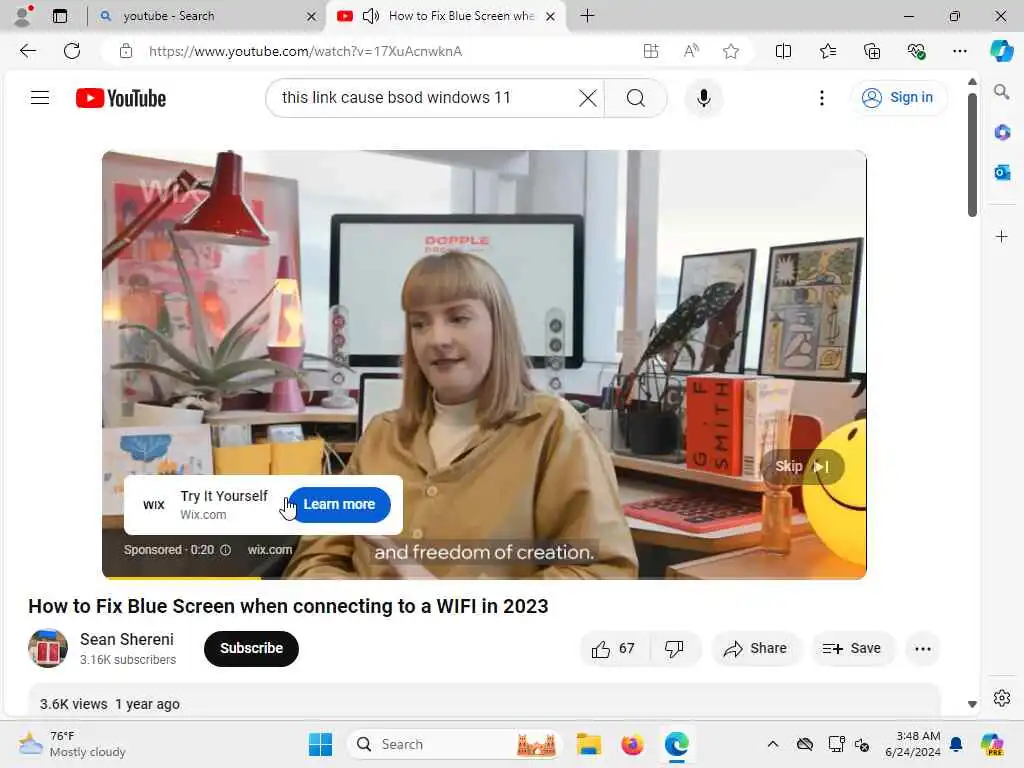This screenshot has width=1024, height=768.
Task: Open more actions below the video
Action: pos(923,648)
